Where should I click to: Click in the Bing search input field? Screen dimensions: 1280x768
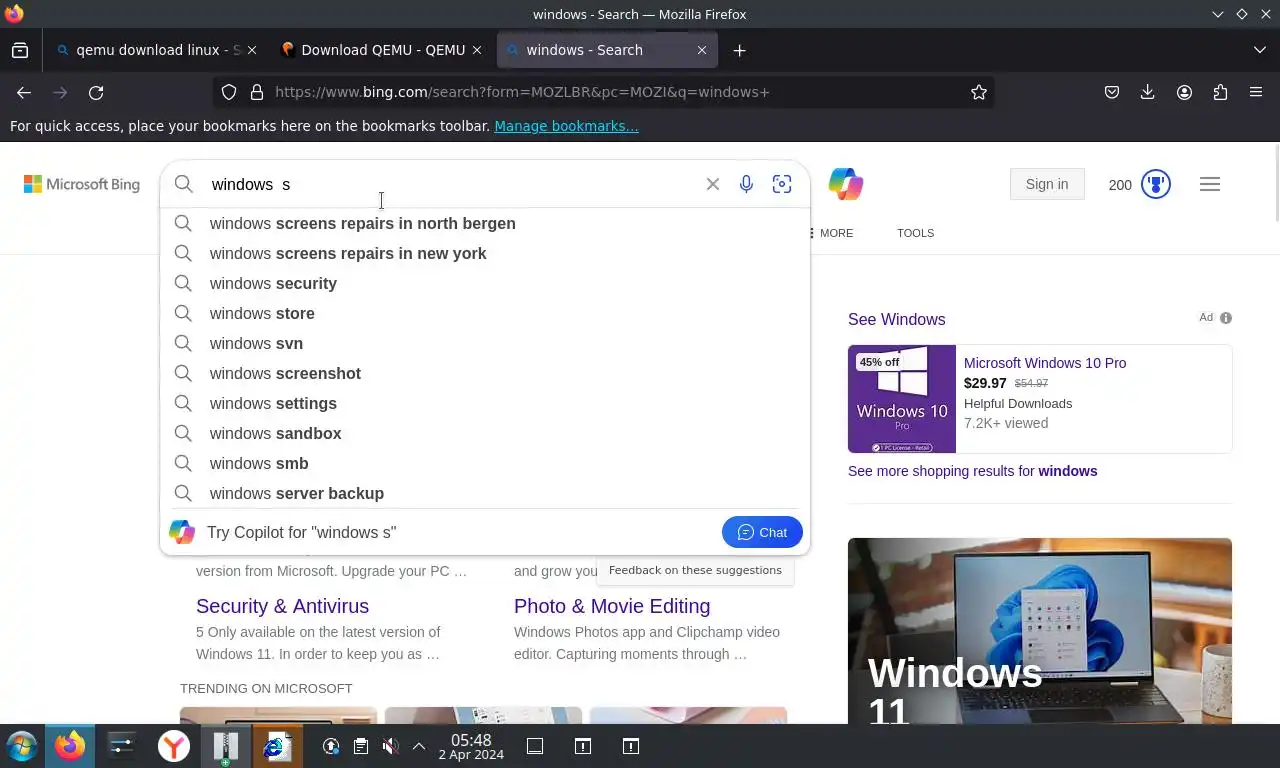pyautogui.click(x=450, y=184)
